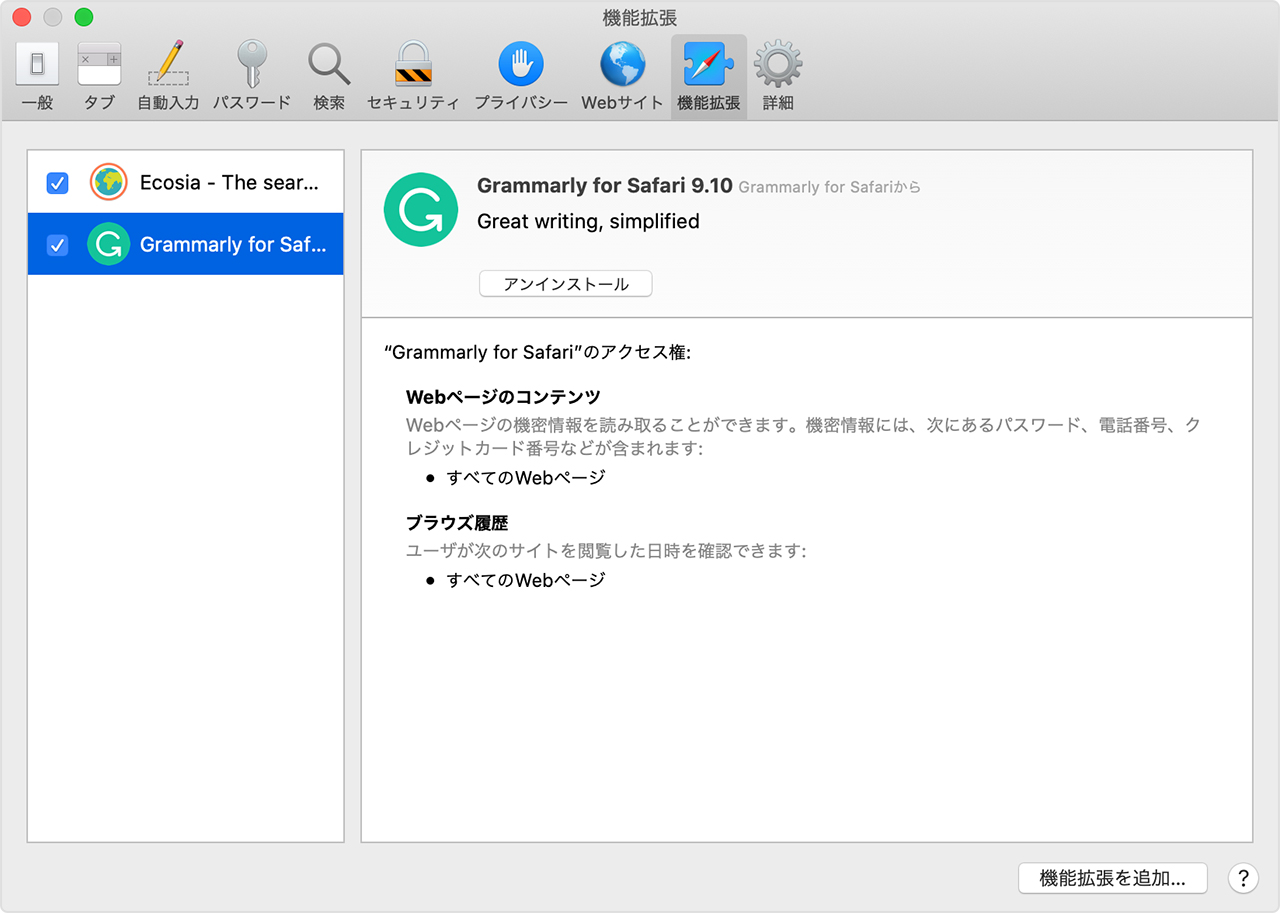Click the Grammarly icon in extension list

pyautogui.click(x=108, y=244)
